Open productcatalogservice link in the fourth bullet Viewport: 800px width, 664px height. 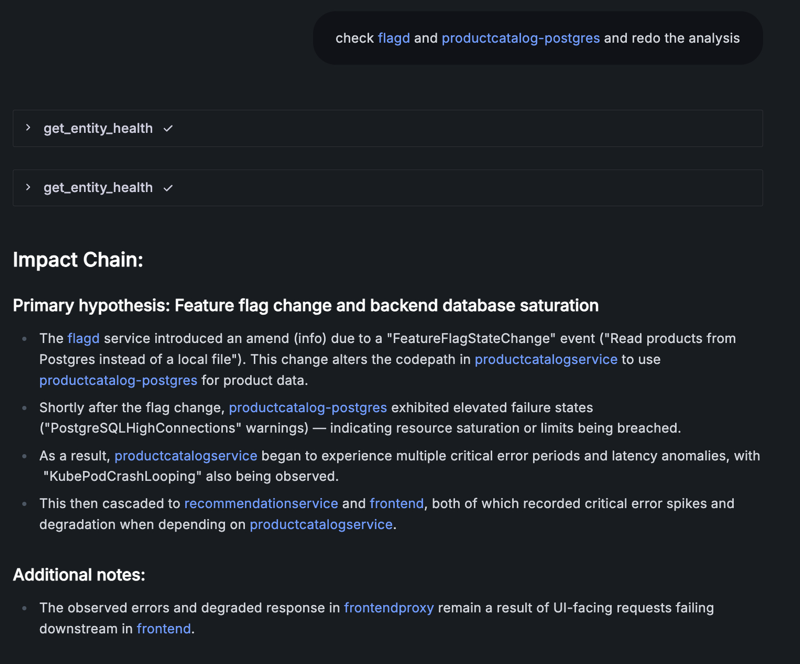tap(320, 524)
